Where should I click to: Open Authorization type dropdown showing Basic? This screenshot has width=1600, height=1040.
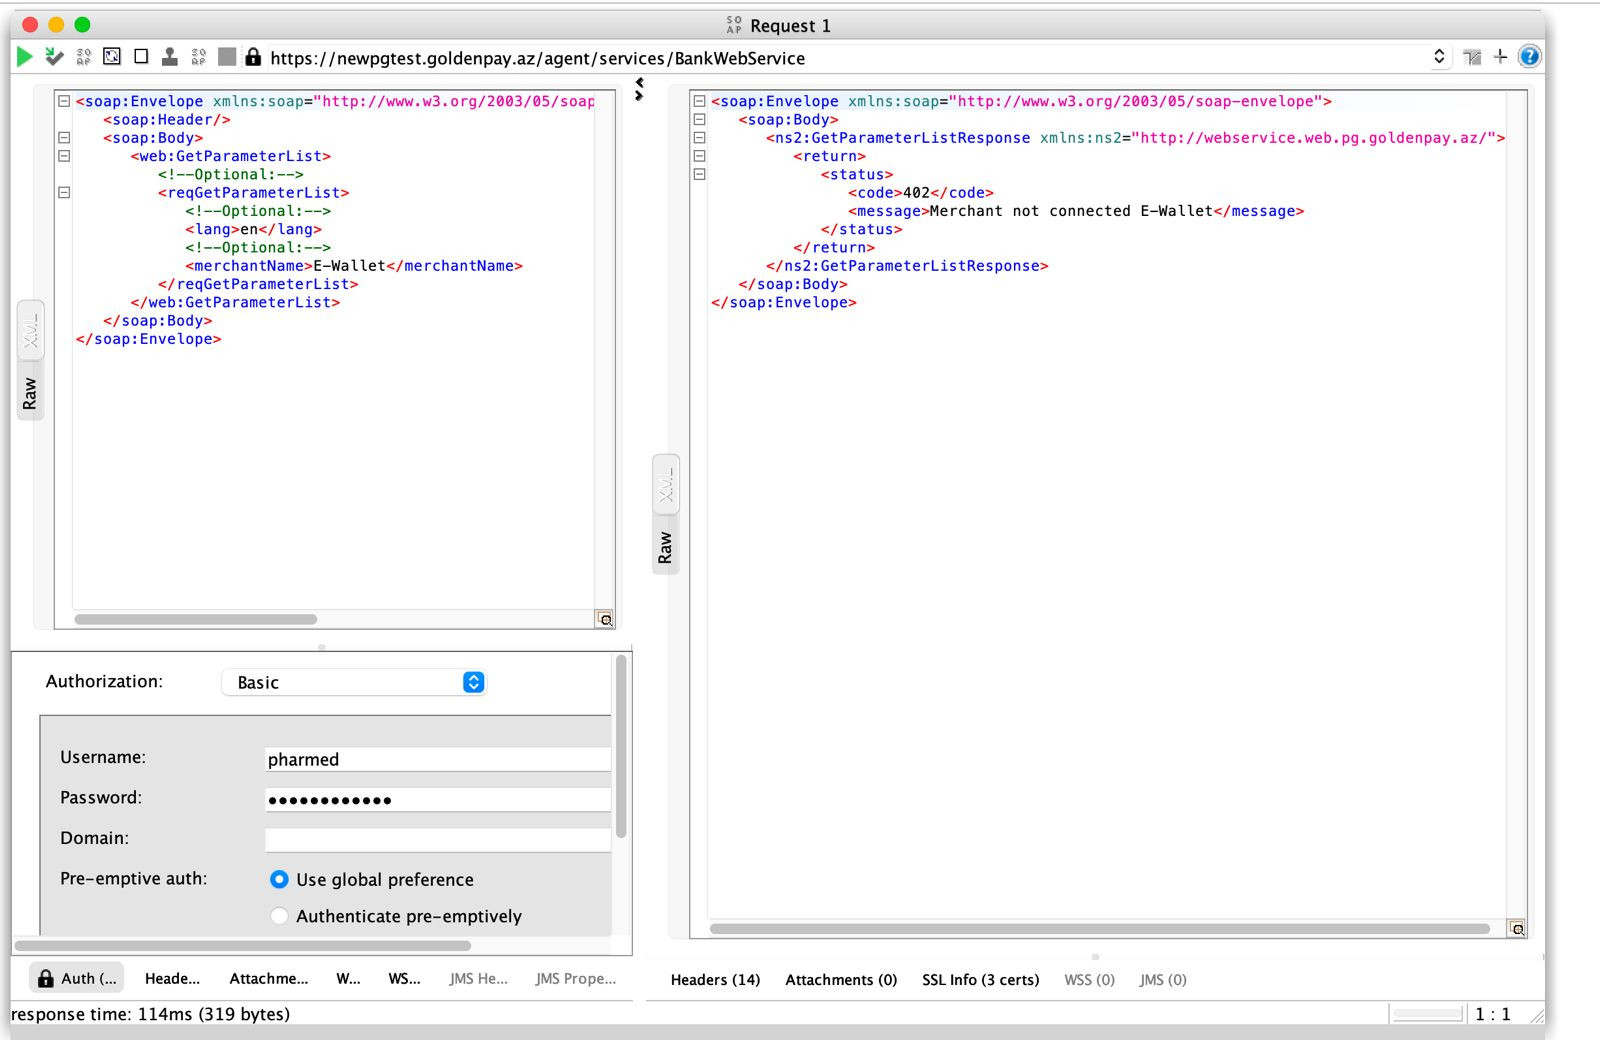(354, 682)
